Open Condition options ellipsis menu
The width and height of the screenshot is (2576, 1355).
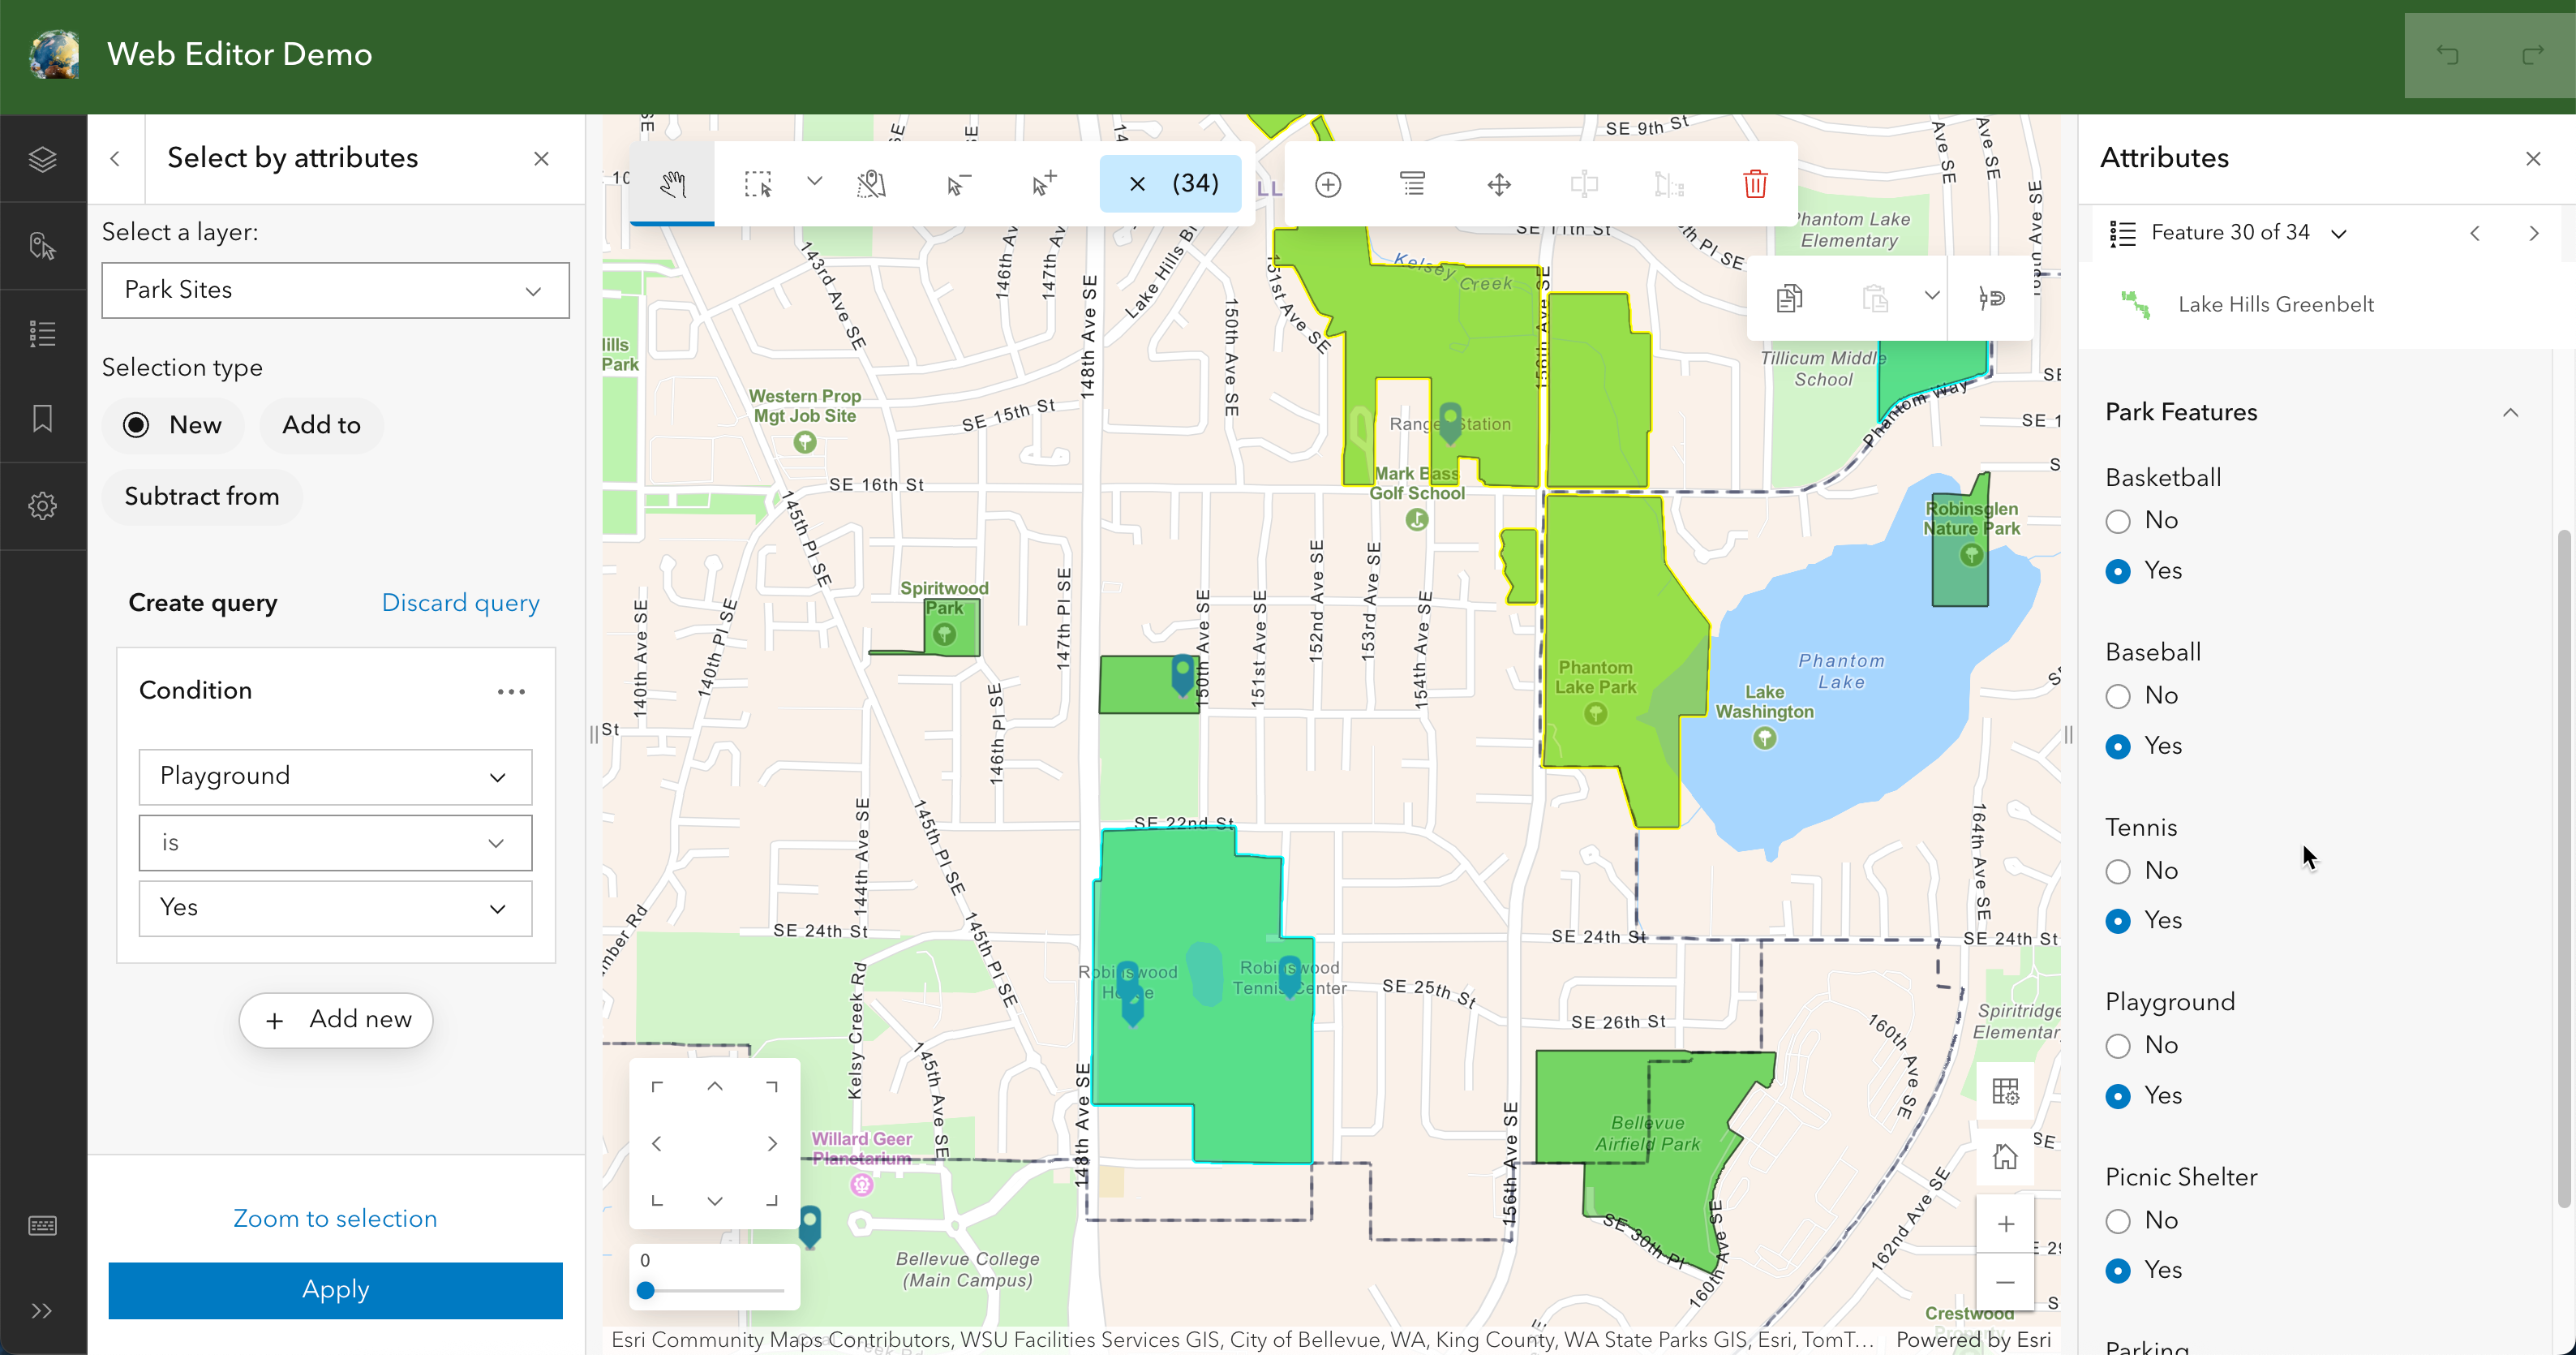coord(511,692)
